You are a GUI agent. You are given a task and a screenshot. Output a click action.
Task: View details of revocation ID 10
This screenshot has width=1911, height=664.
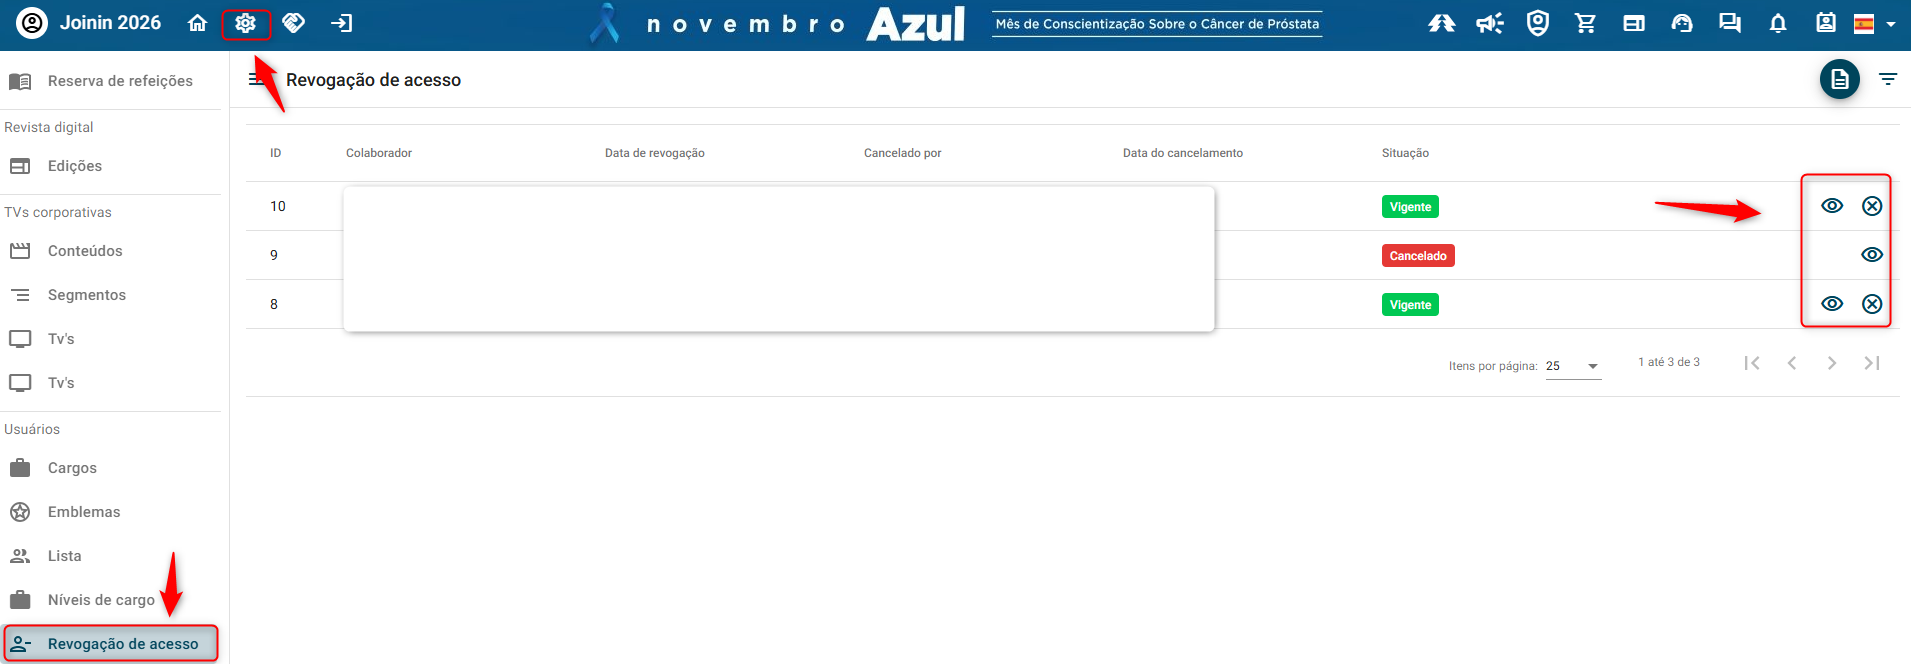(x=1831, y=206)
